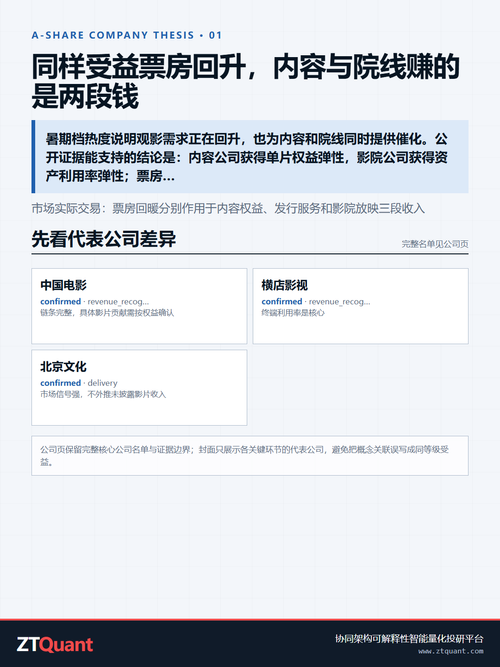Click the truncated revenue_recog label in 中国电影 card
500x667 pixels.
(118, 302)
